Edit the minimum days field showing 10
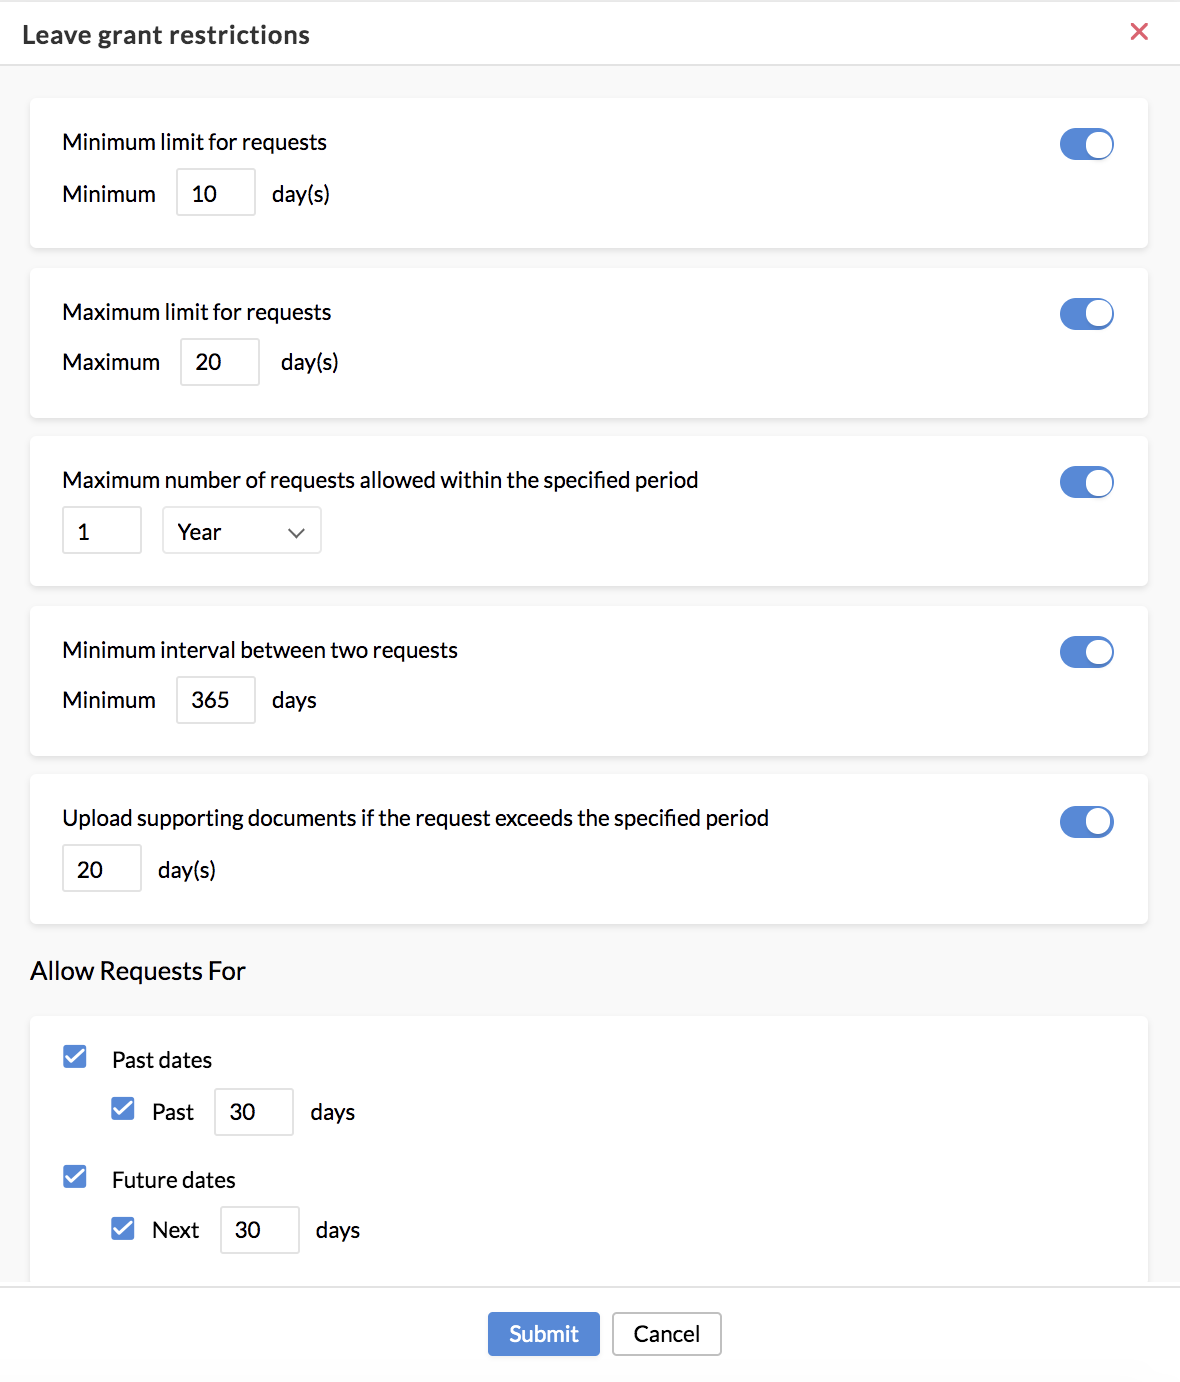The image size is (1180, 1382). point(215,193)
